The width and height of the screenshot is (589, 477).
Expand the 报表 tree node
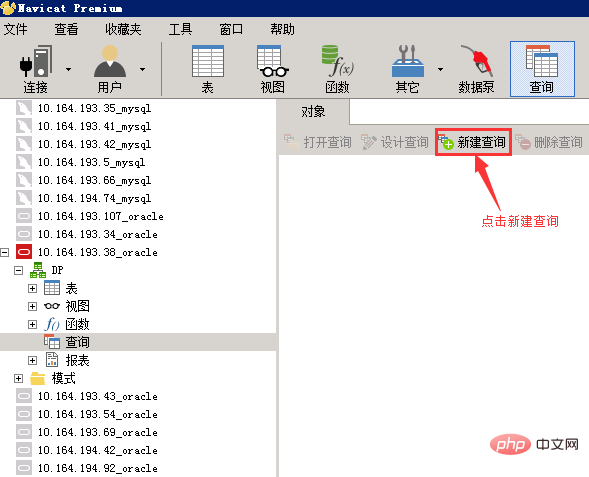tap(33, 361)
